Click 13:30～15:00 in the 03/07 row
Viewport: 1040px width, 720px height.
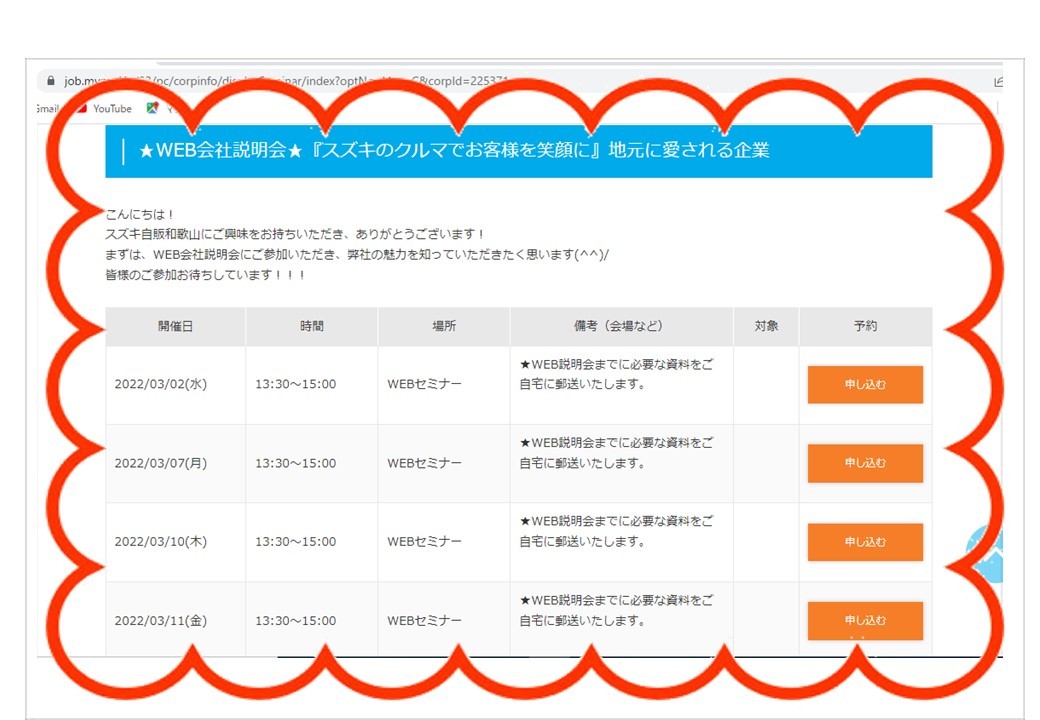[x=296, y=463]
